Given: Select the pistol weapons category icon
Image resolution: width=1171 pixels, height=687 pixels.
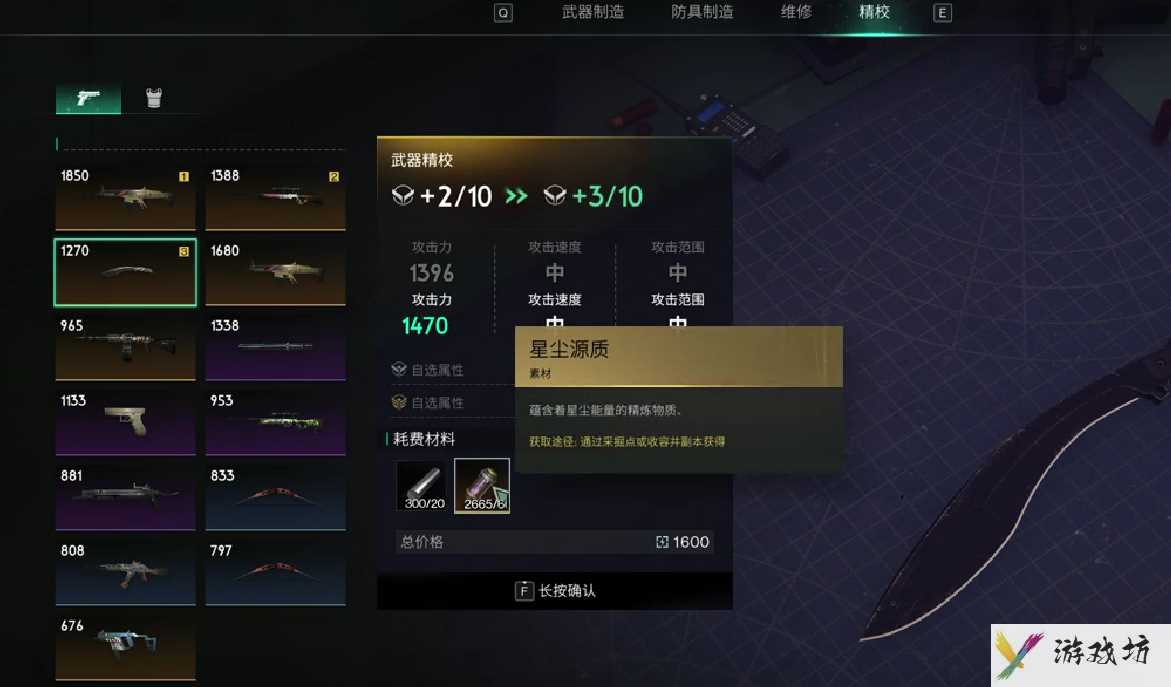Looking at the screenshot, I should (88, 99).
